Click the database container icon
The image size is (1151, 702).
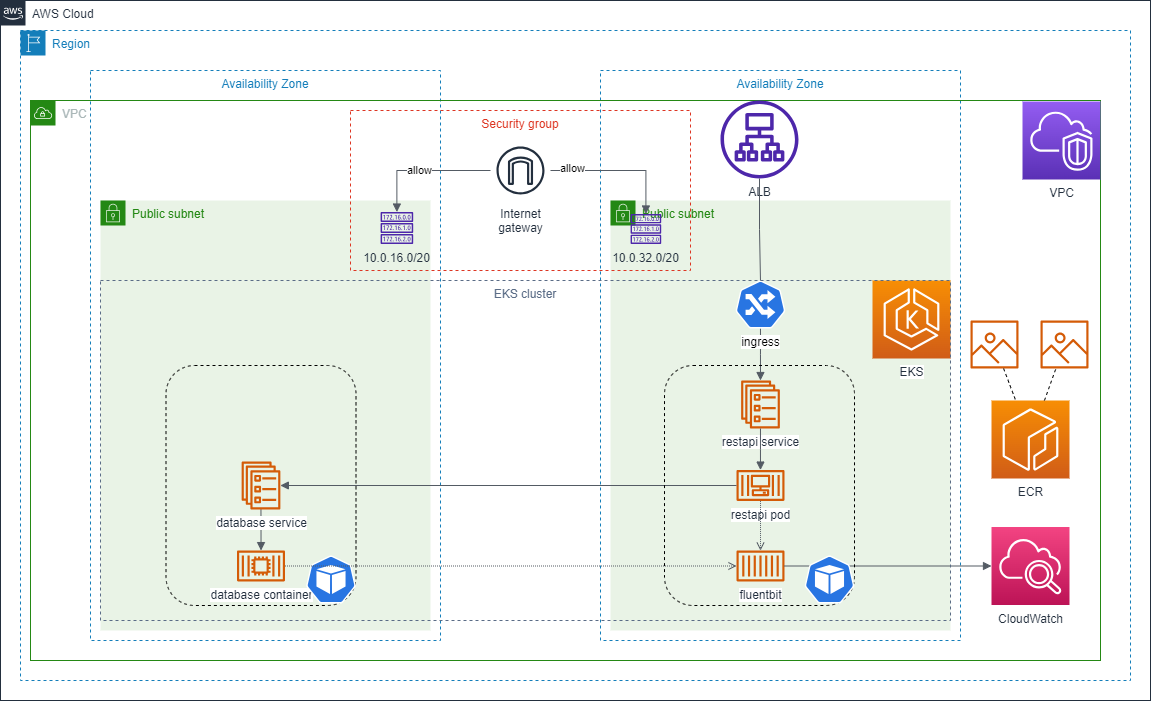coord(260,565)
